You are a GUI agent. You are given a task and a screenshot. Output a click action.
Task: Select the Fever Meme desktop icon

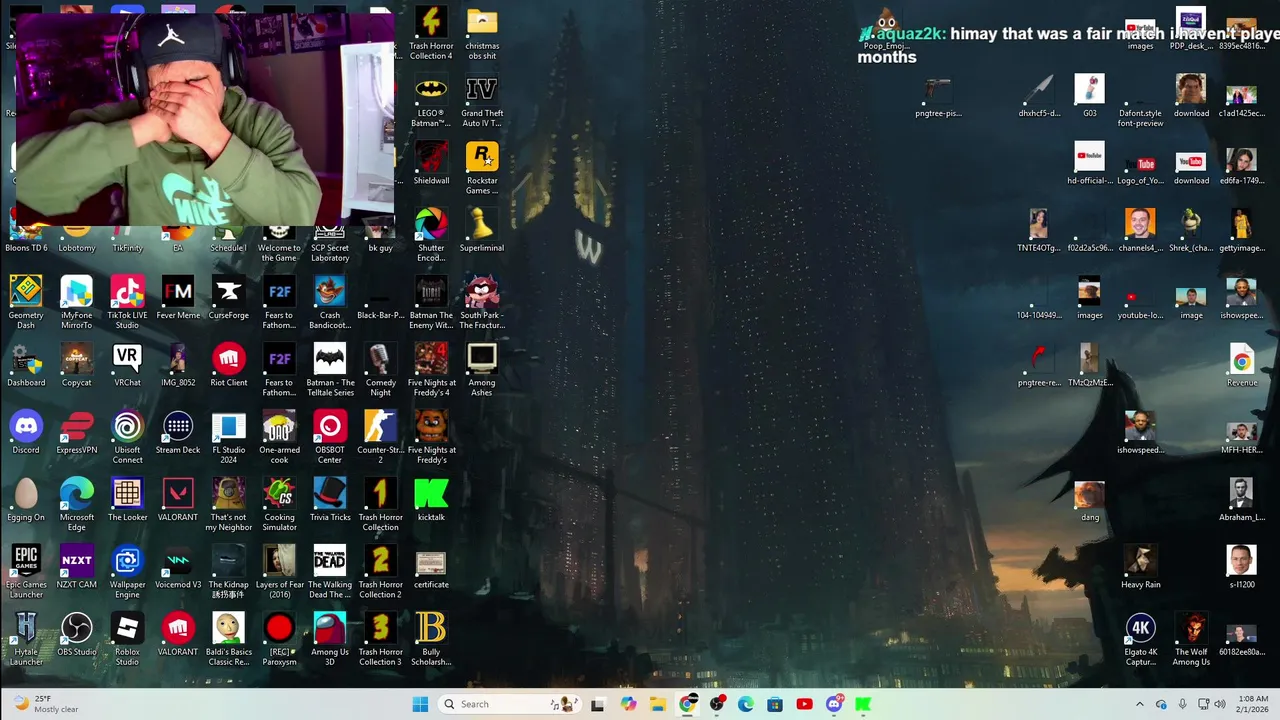point(178,297)
